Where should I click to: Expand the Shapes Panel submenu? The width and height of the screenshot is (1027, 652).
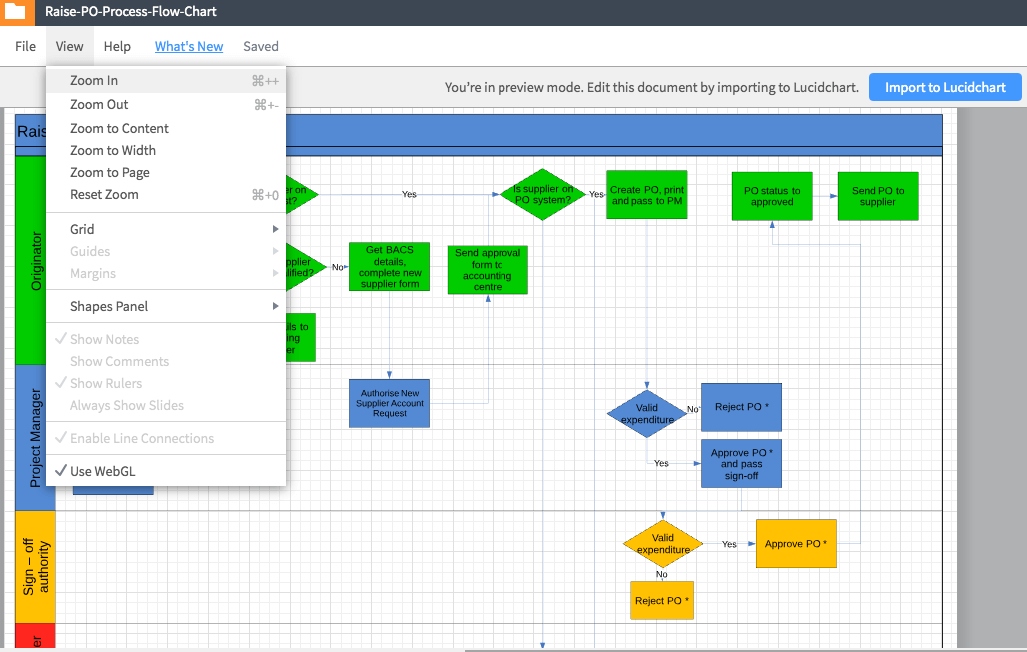click(x=166, y=307)
